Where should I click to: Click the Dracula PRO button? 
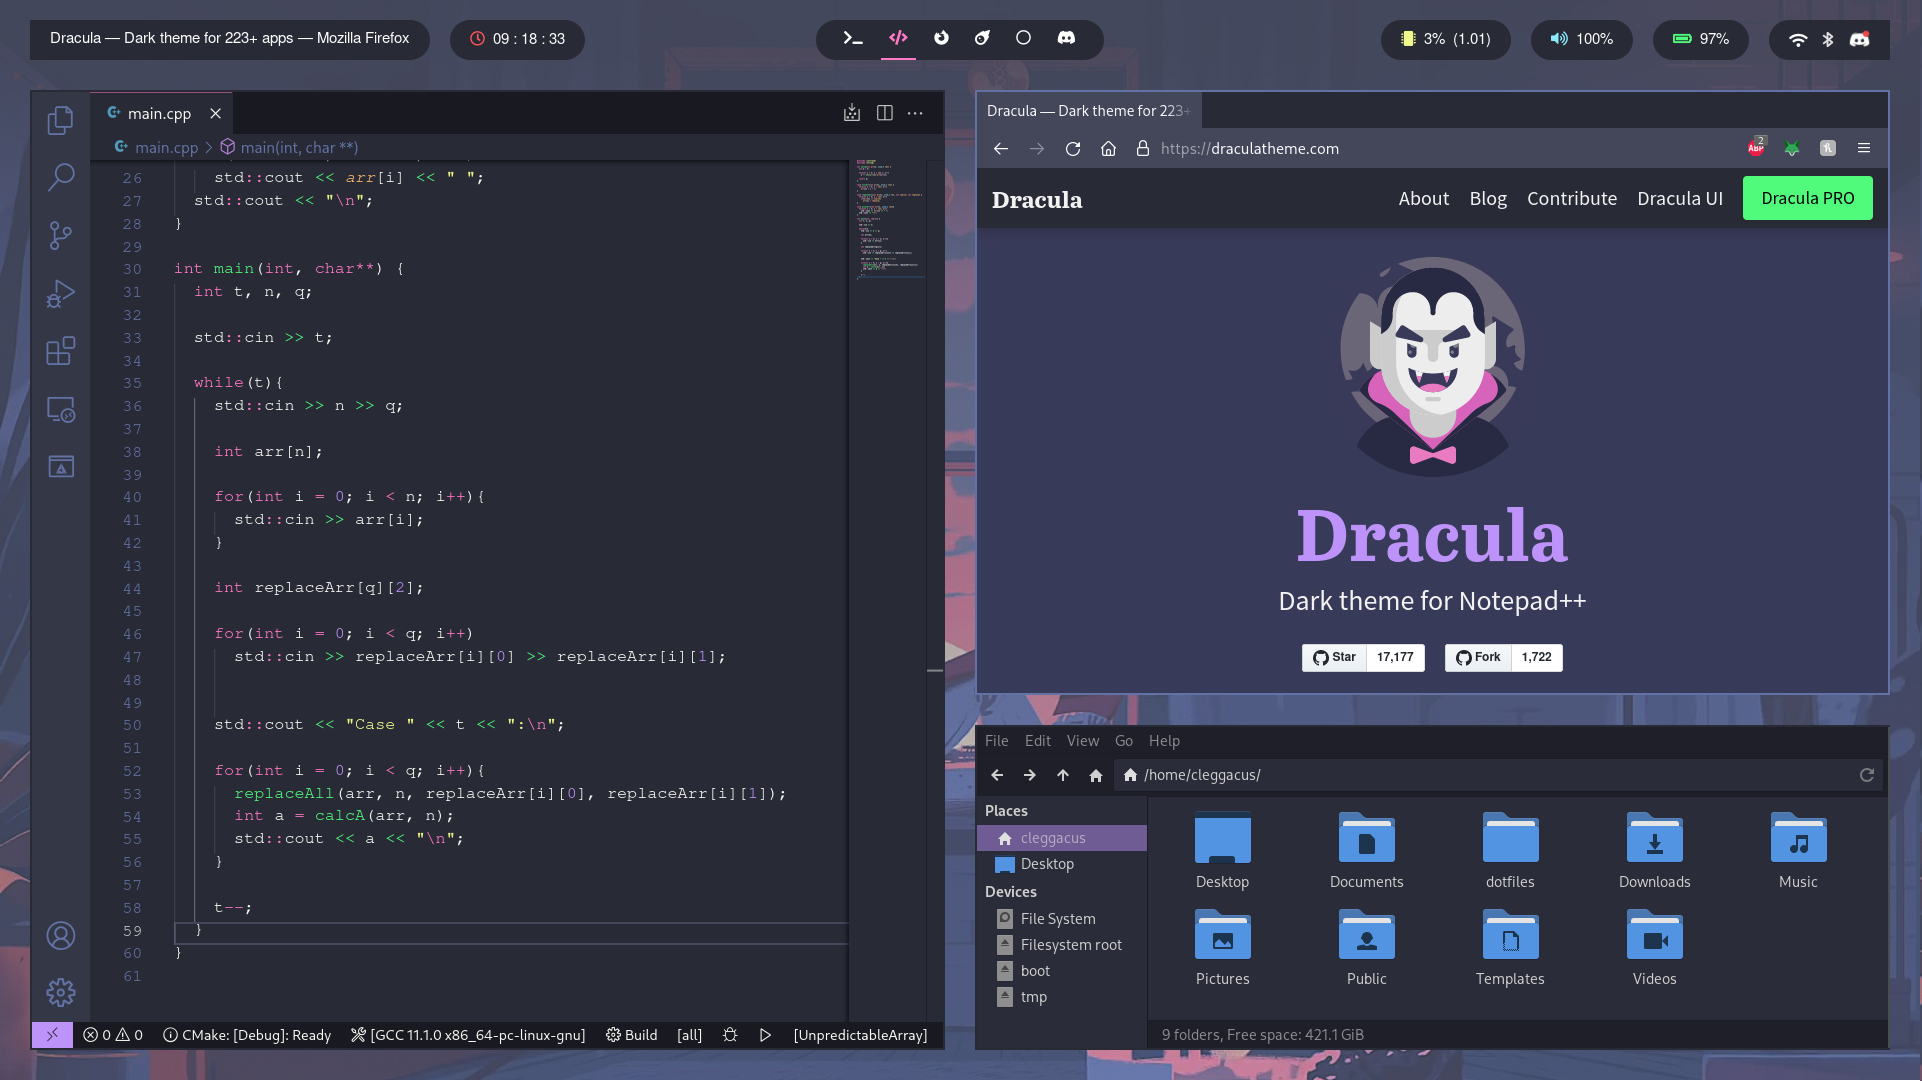tap(1807, 198)
